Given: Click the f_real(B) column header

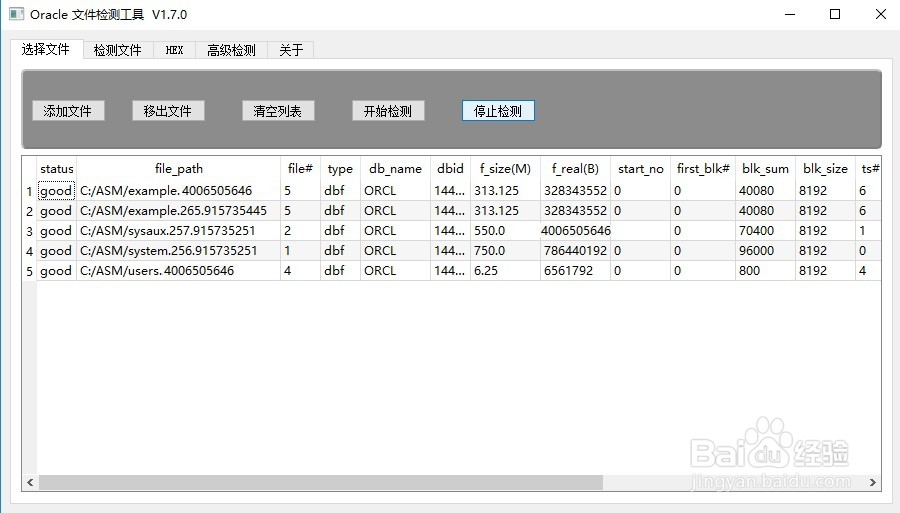Looking at the screenshot, I should (x=575, y=169).
